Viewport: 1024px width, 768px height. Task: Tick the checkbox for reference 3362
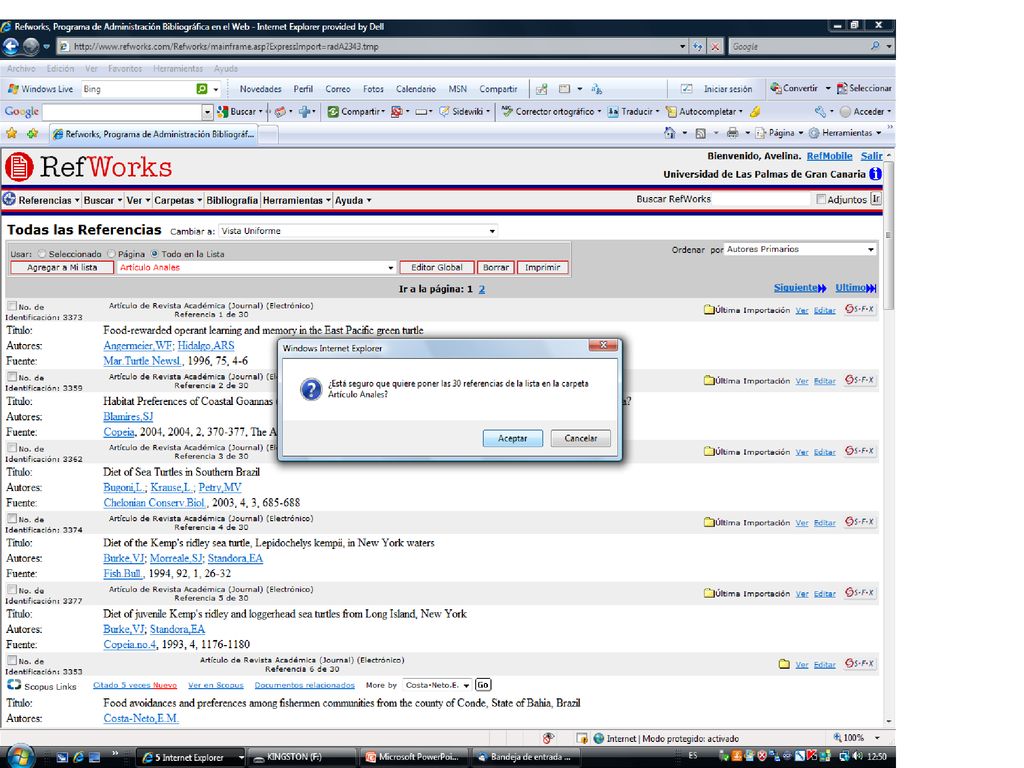[x=12, y=447]
